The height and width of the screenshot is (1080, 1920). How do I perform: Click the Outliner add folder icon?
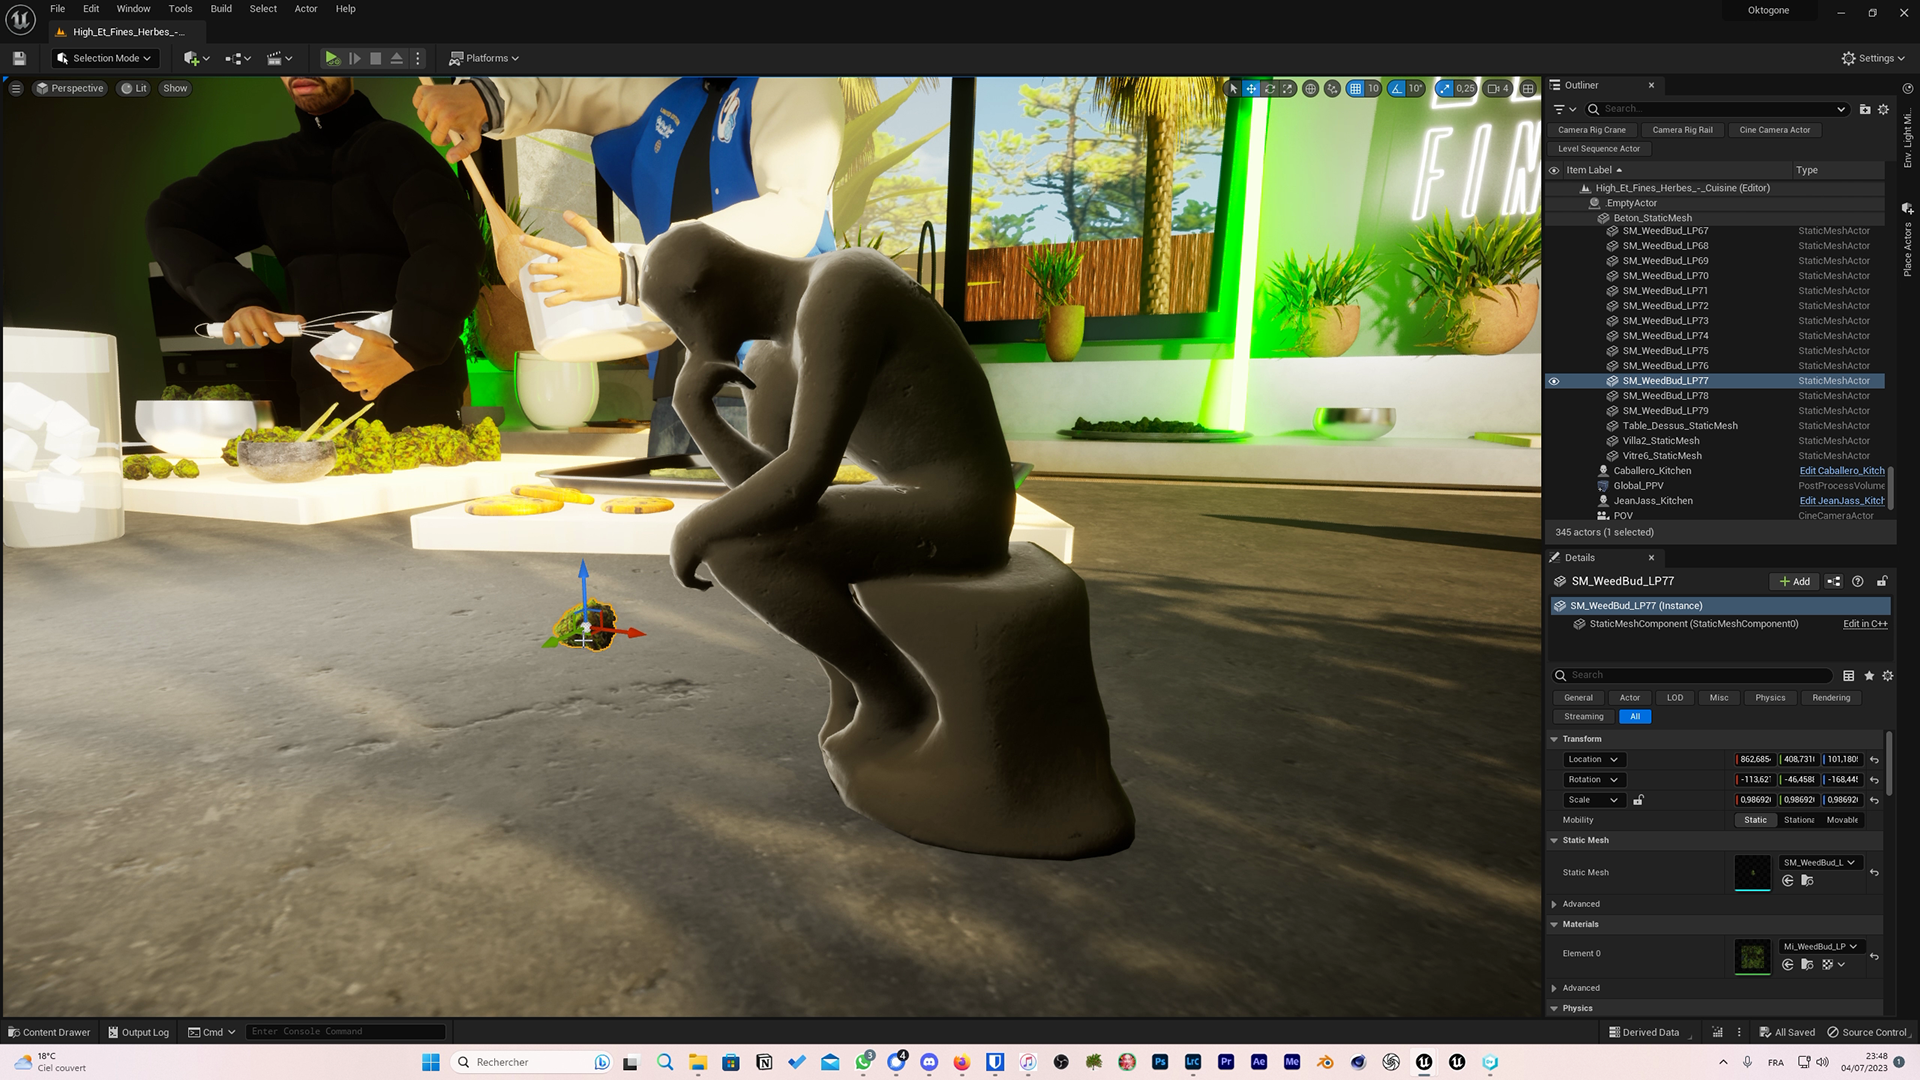pyautogui.click(x=1865, y=109)
